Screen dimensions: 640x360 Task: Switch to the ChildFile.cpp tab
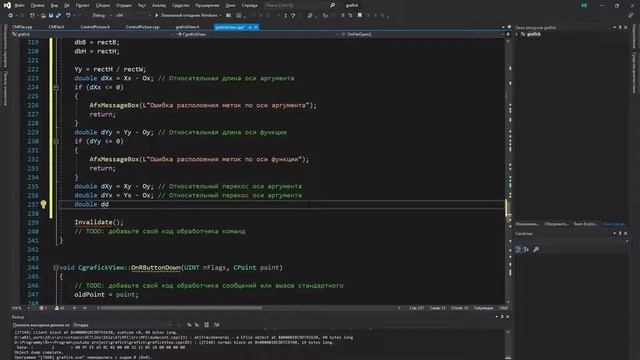click(x=22, y=27)
